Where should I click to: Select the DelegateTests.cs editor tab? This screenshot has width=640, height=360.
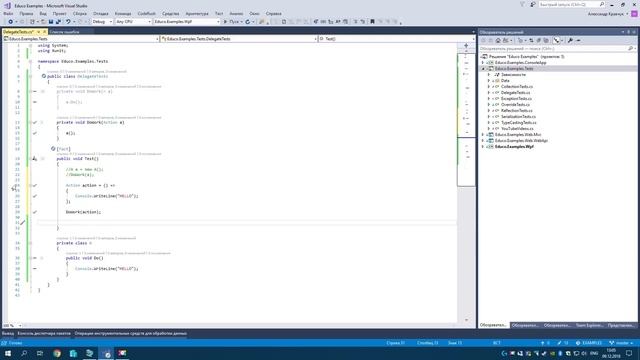(x=18, y=32)
